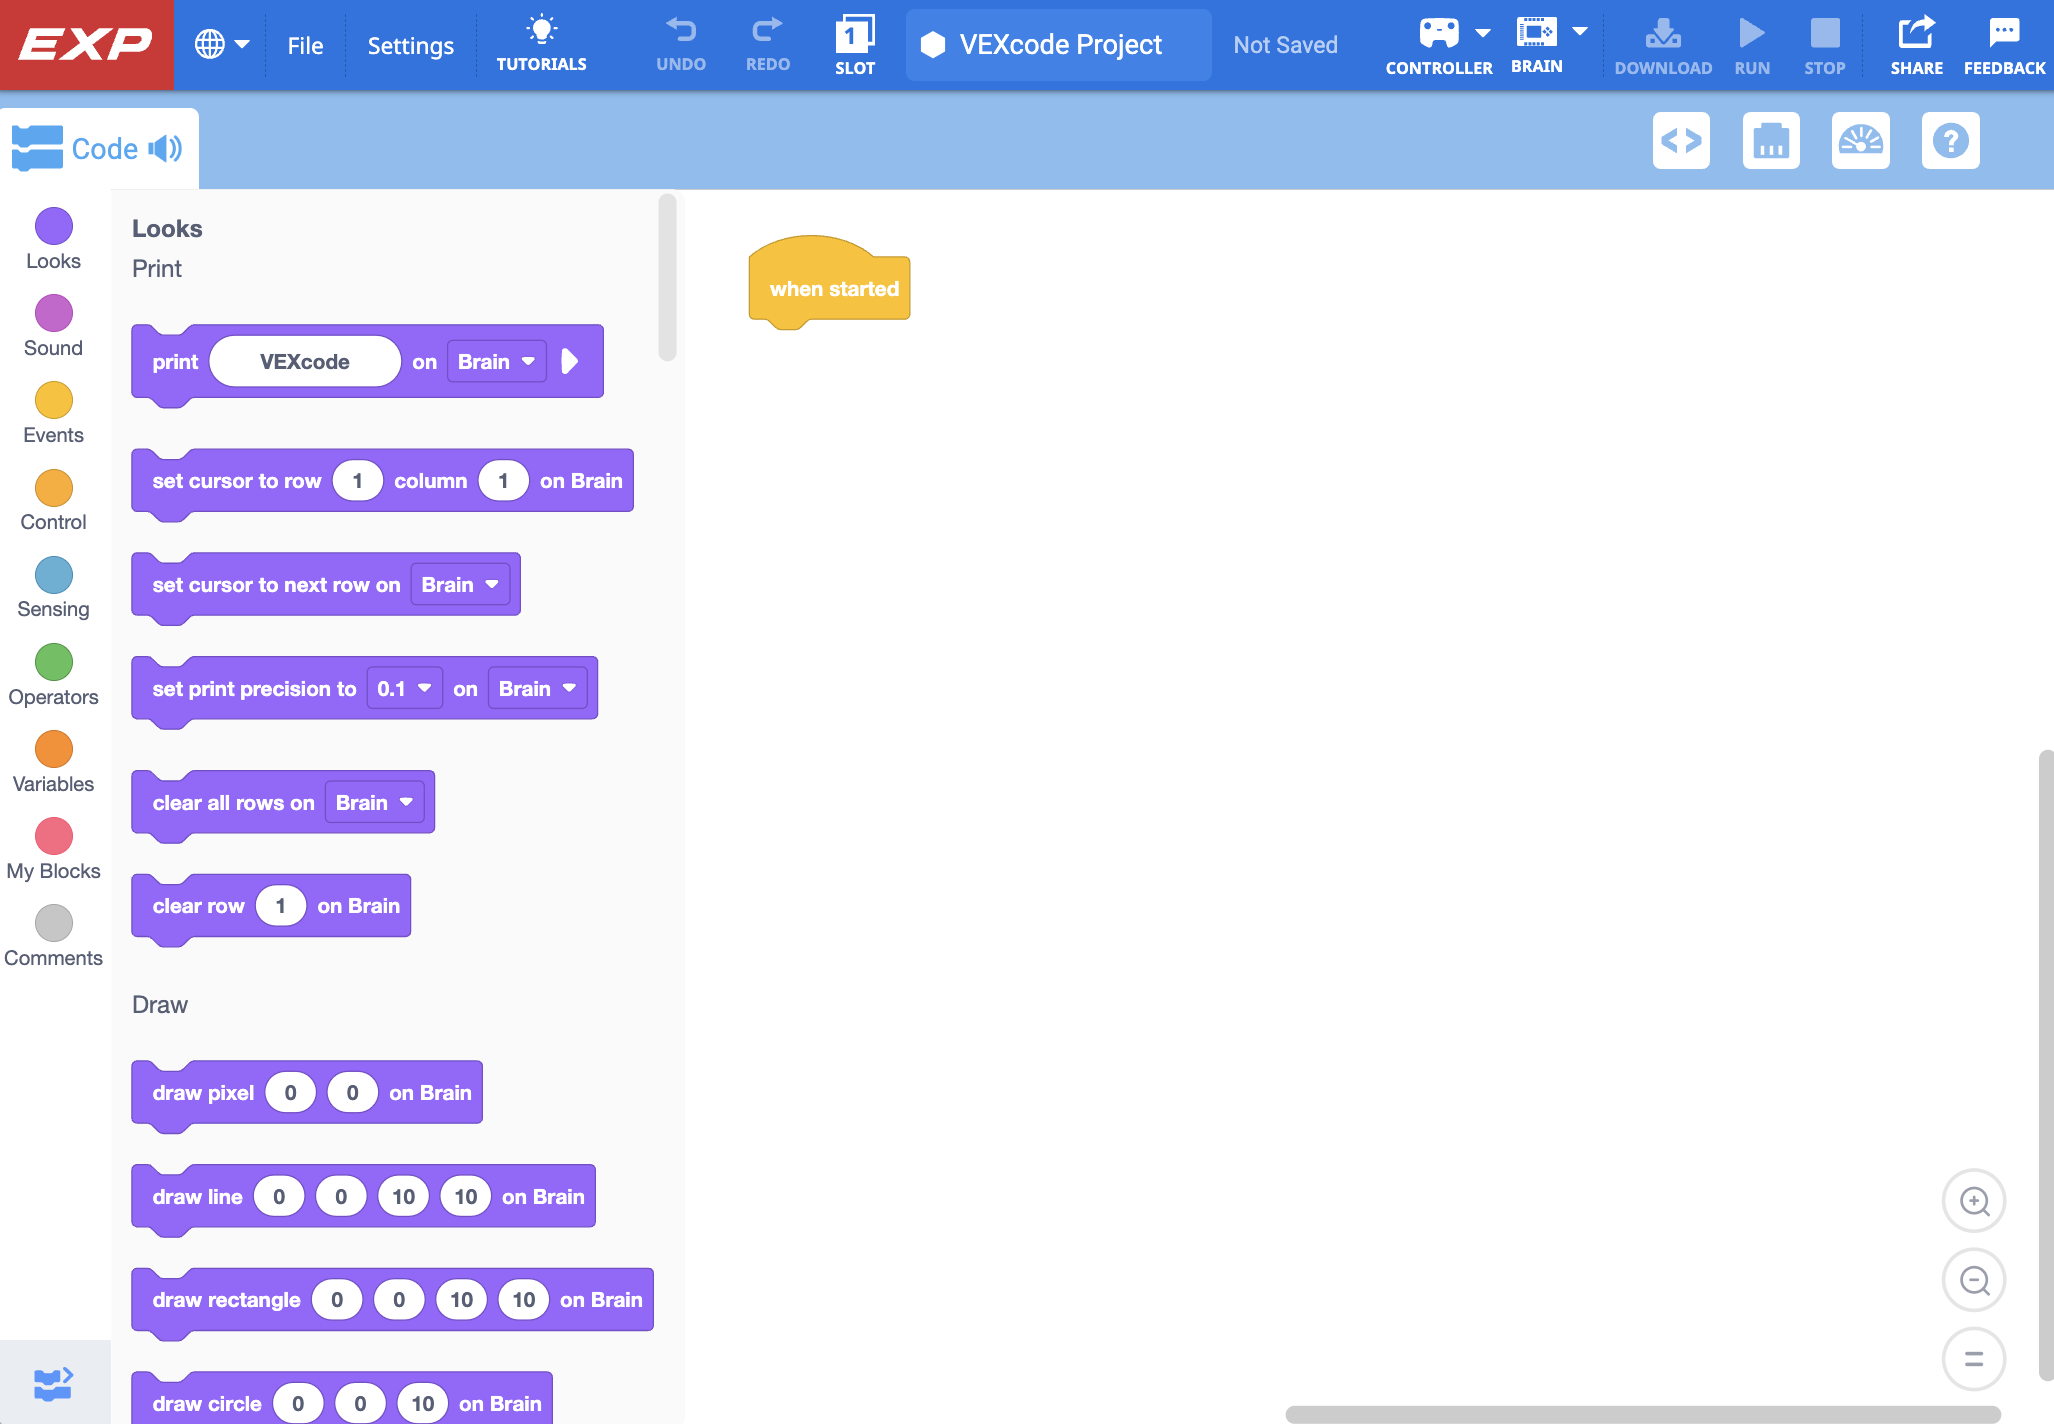This screenshot has width=2054, height=1424.
Task: Open the Brain dropdown on the print block
Action: pos(496,361)
